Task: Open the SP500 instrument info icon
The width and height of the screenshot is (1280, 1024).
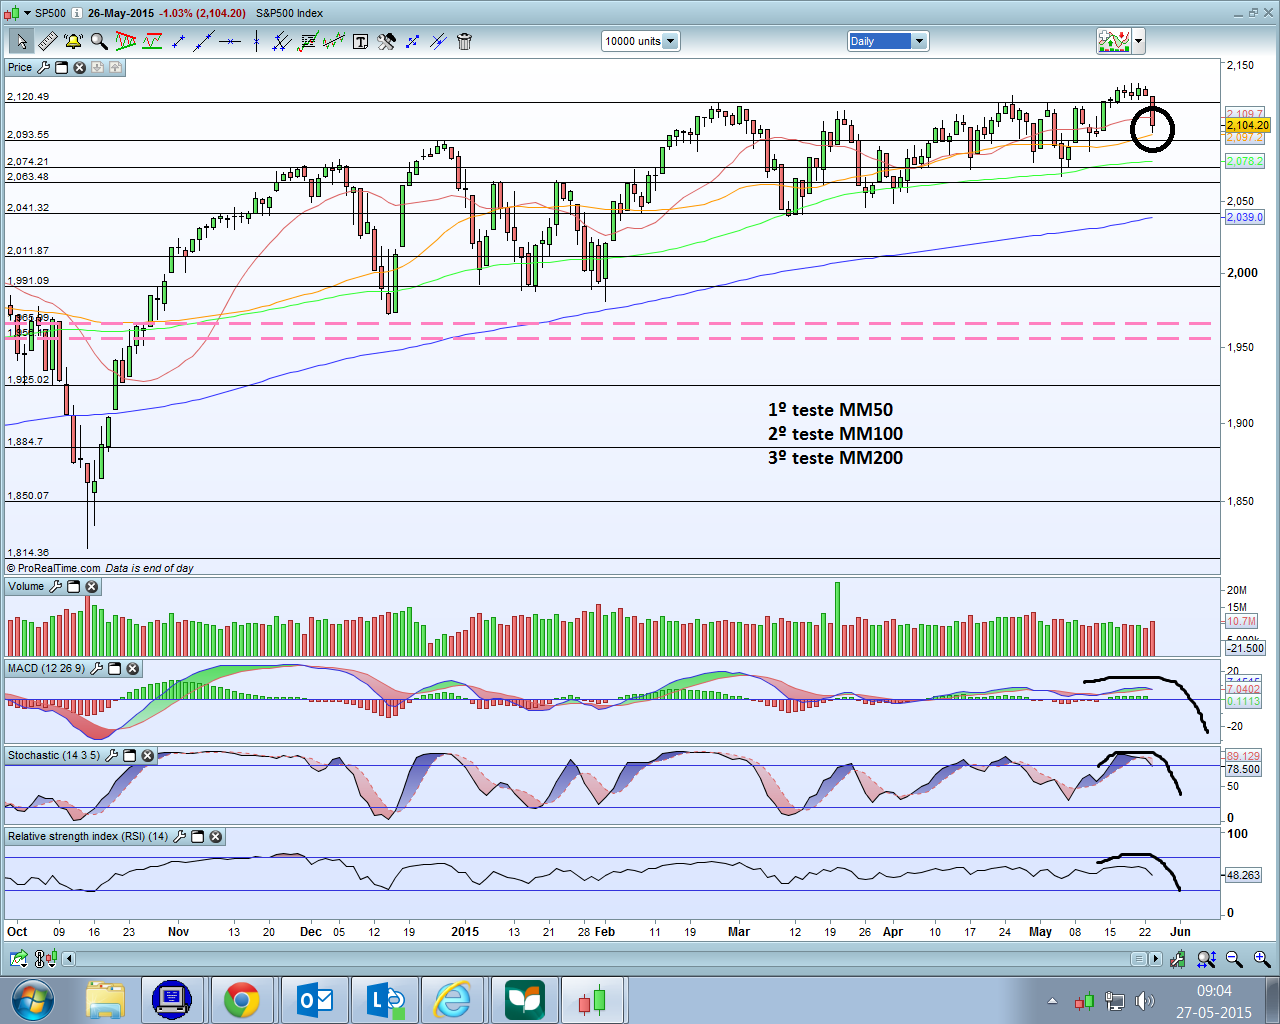Action: tap(77, 13)
